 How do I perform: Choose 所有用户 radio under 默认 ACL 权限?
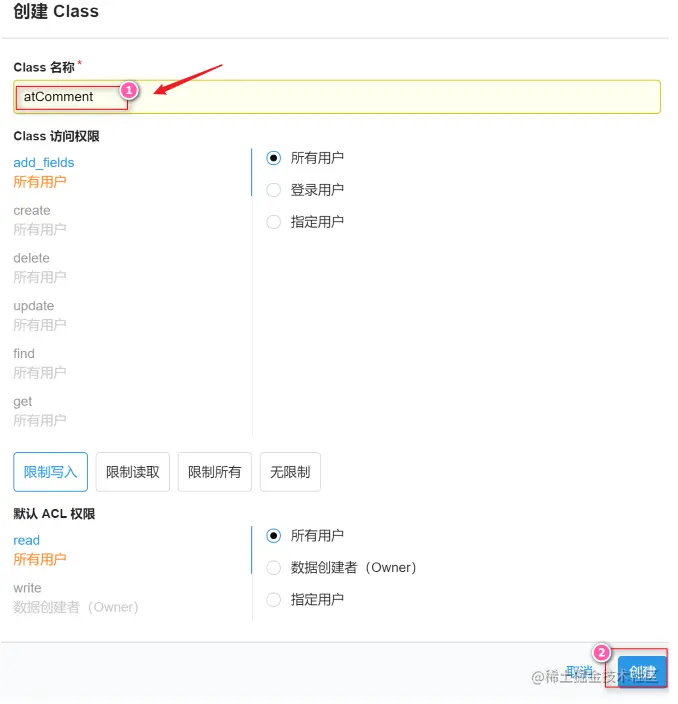point(273,536)
